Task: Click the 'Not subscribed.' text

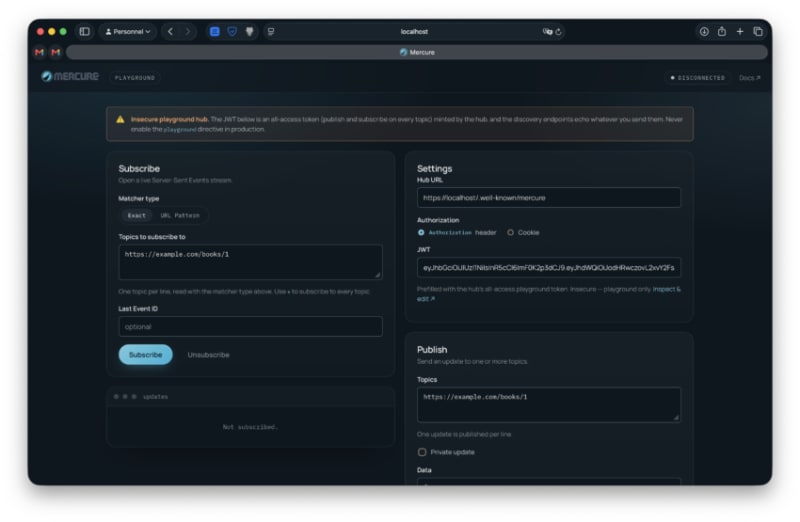Action: [250, 427]
